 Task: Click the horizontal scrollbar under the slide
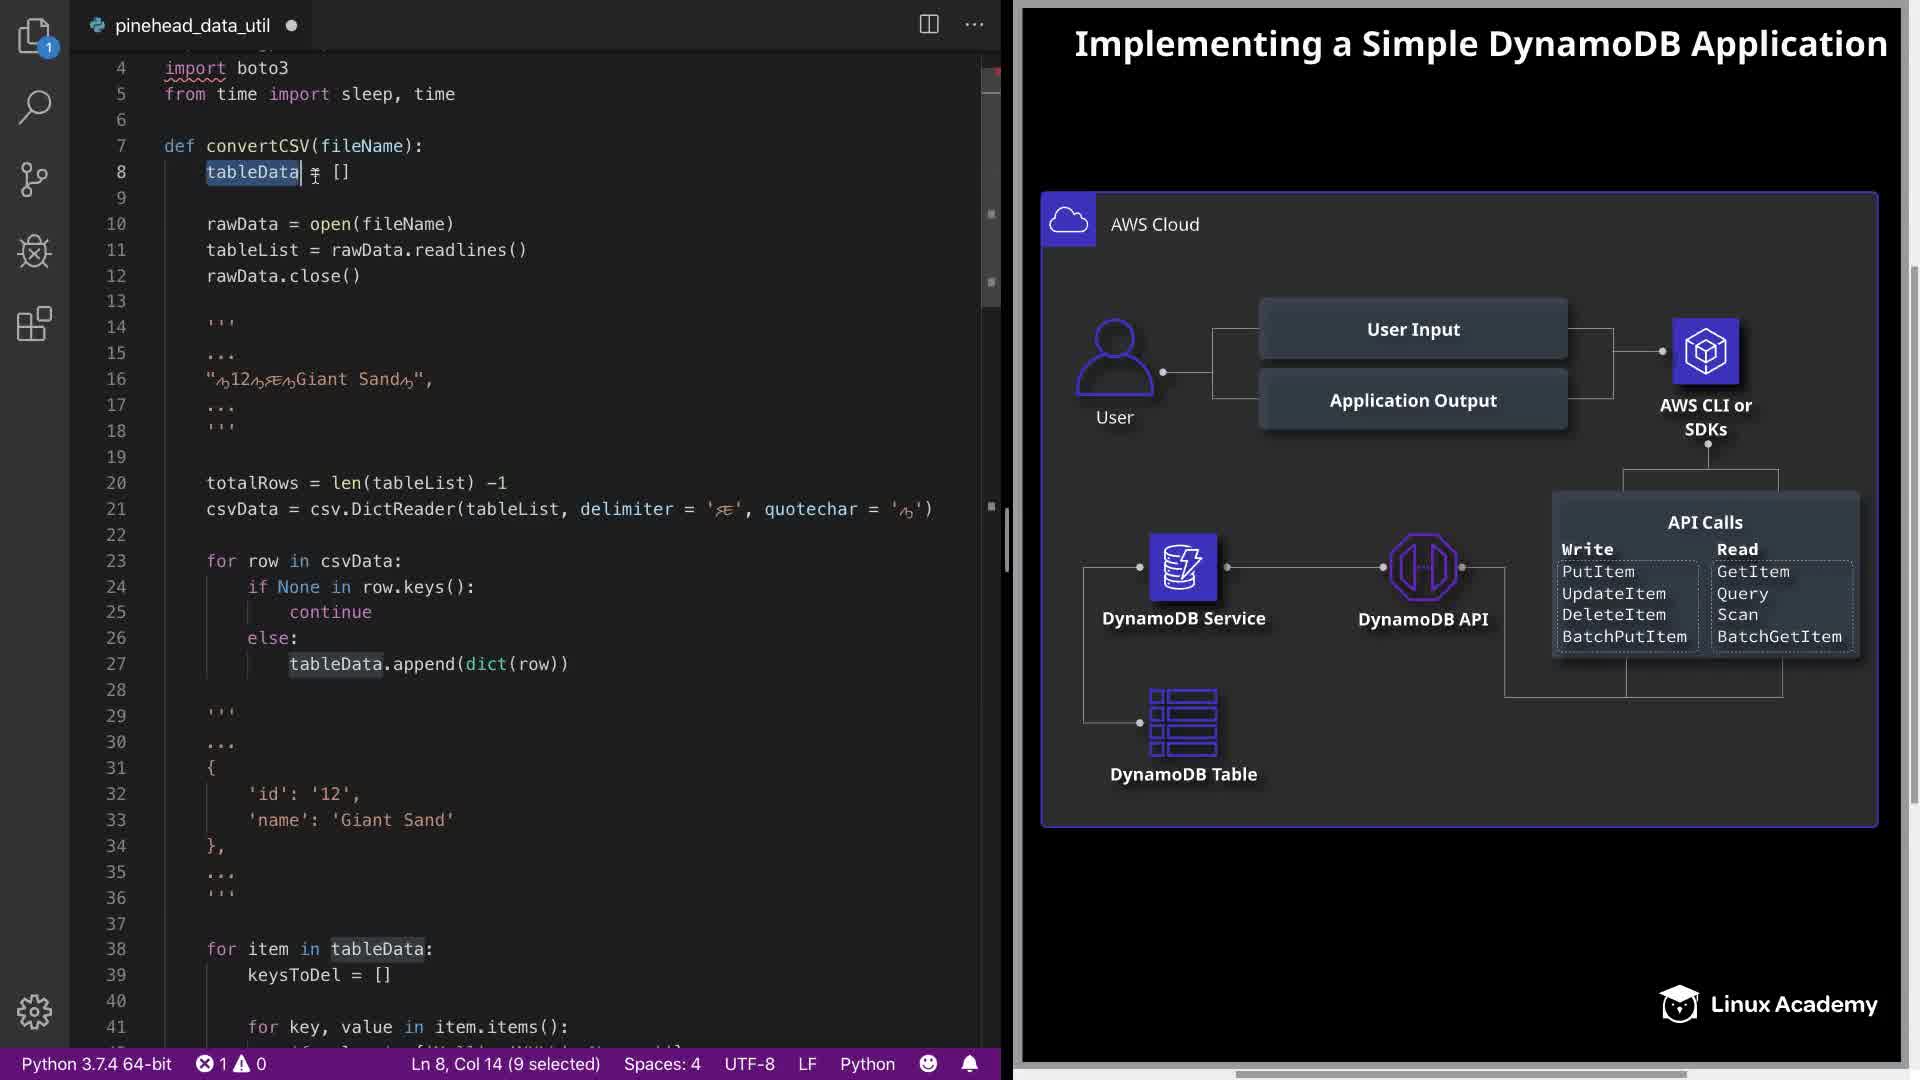[x=1460, y=1074]
